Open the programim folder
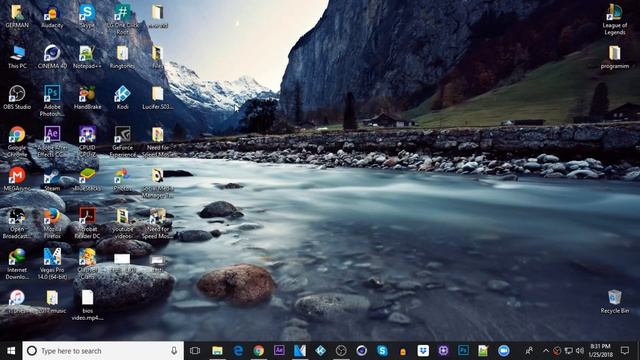The height and width of the screenshot is (360, 640). tap(614, 57)
